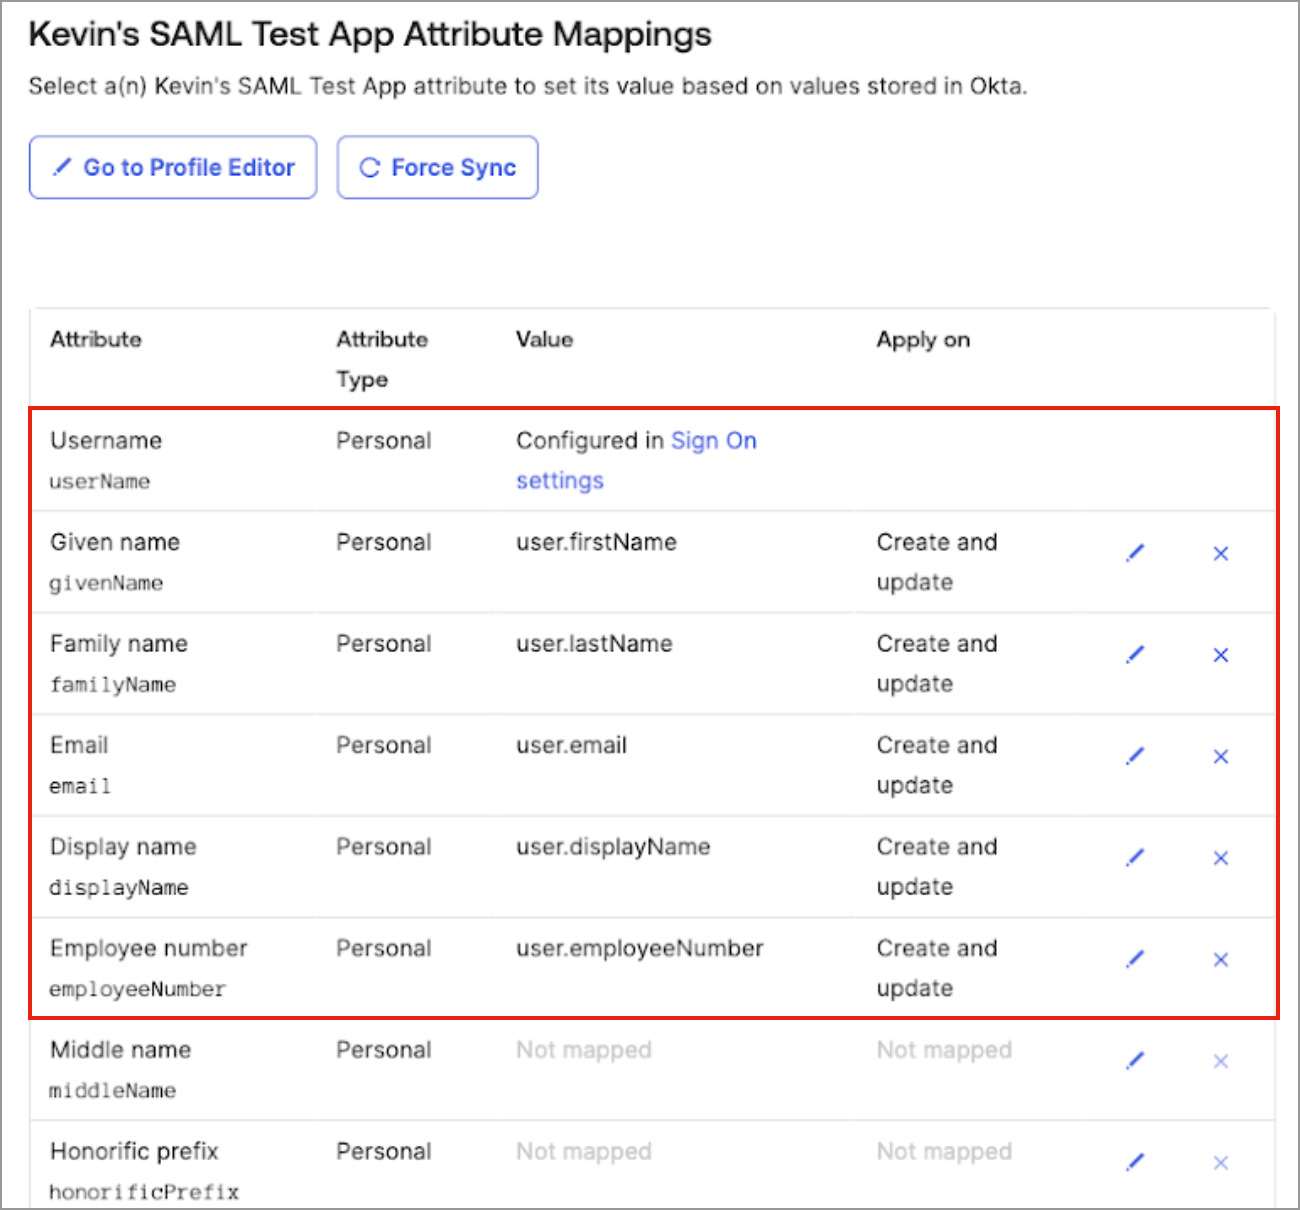Image resolution: width=1300 pixels, height=1210 pixels.
Task: Open Go to Profile Editor button
Action: (173, 167)
